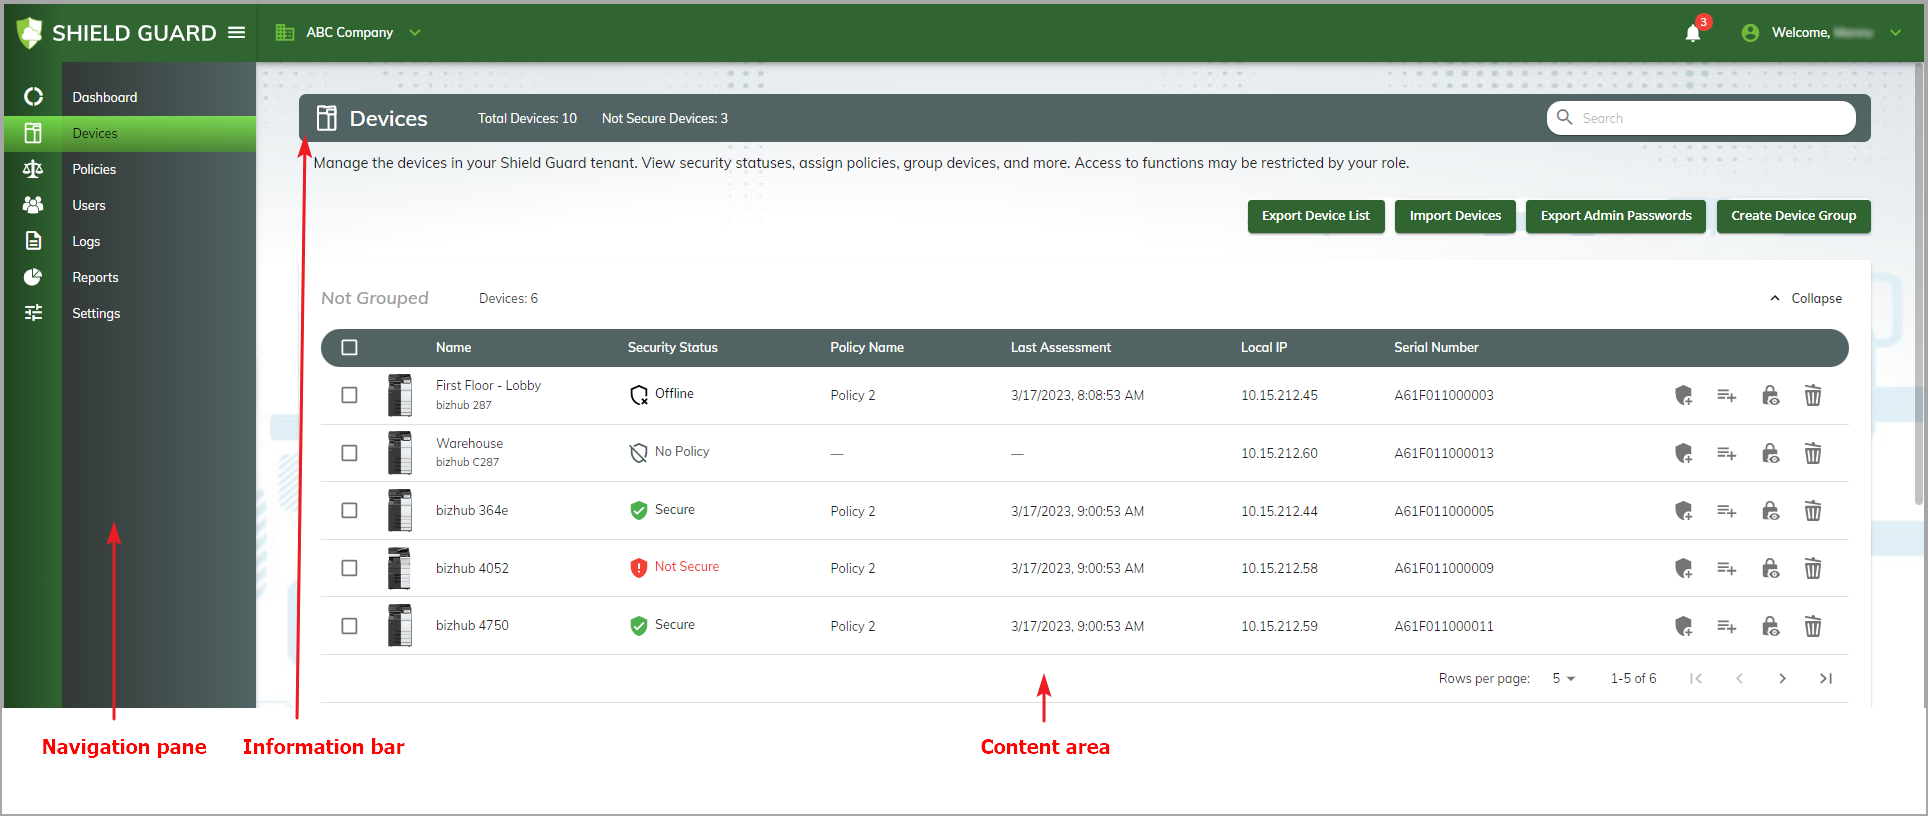The height and width of the screenshot is (820, 1928).
Task: Toggle the hamburger menu next to Shield Guard
Action: [x=237, y=32]
